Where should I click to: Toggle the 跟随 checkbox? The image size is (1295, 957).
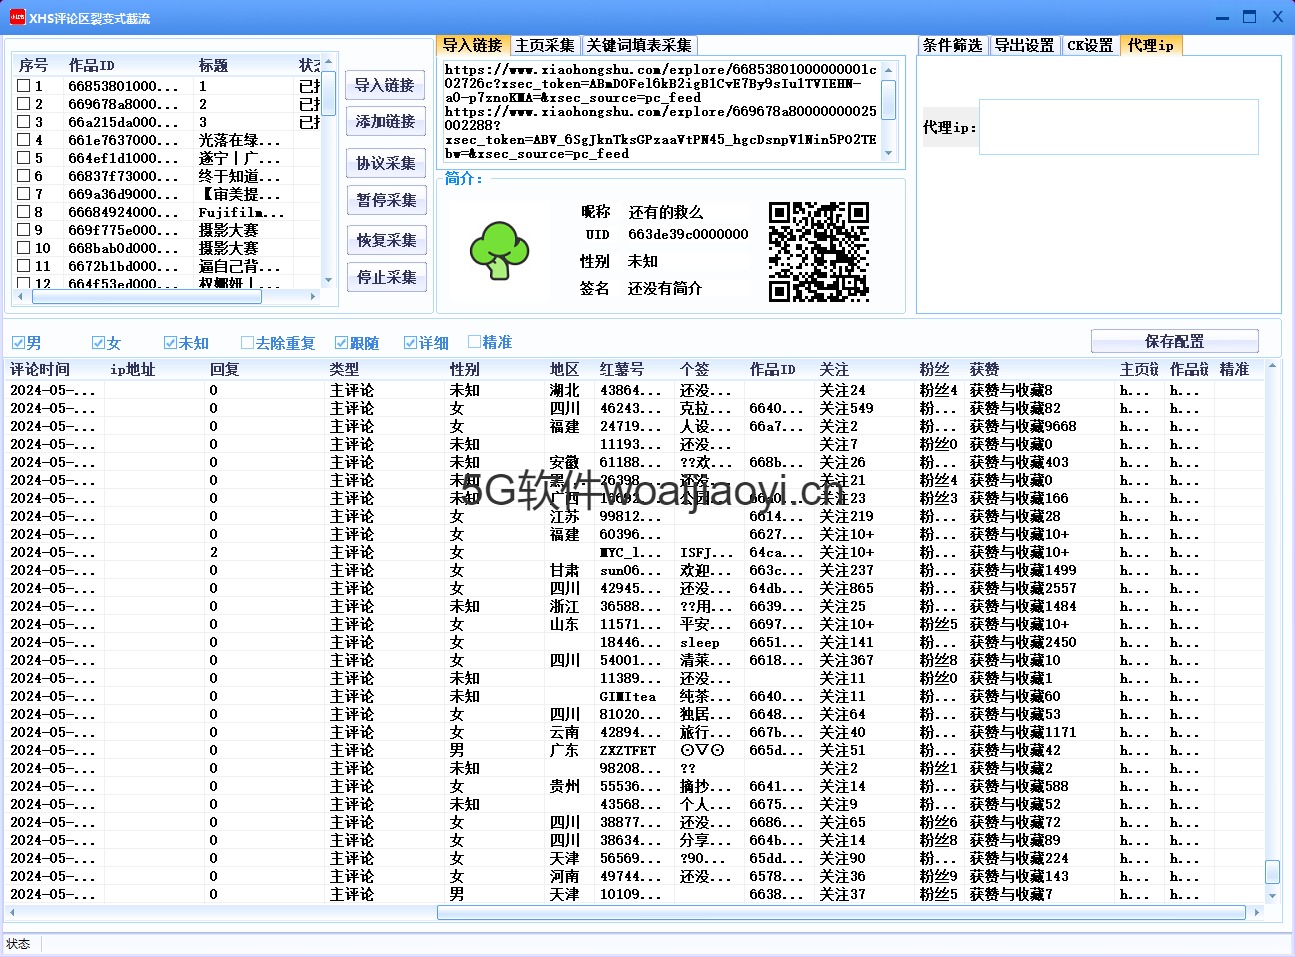tap(341, 343)
